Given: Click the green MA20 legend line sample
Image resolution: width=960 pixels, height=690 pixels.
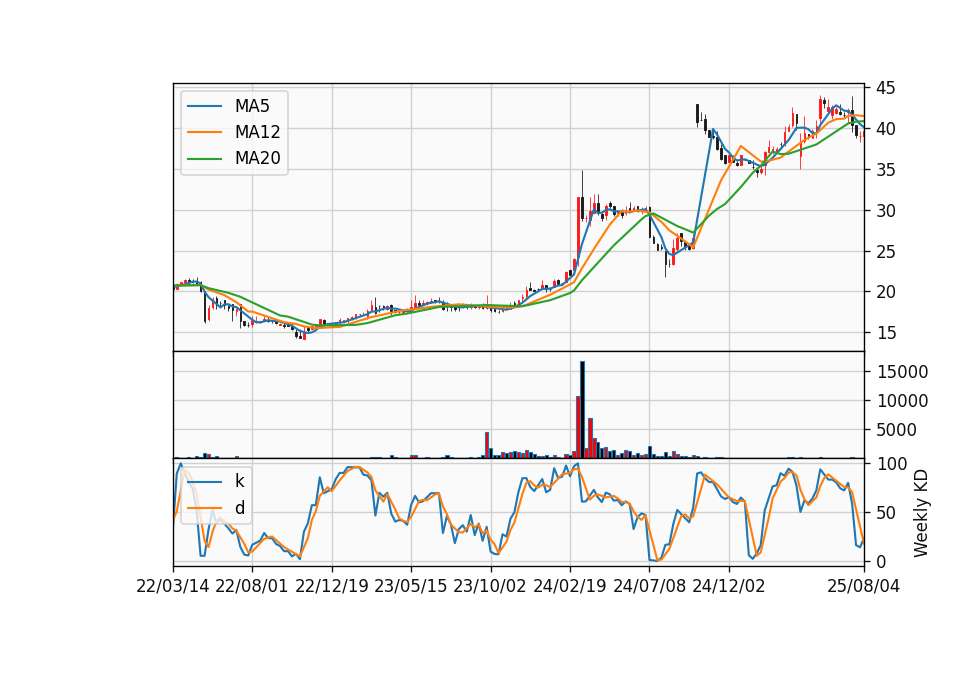Looking at the screenshot, I should point(204,158).
